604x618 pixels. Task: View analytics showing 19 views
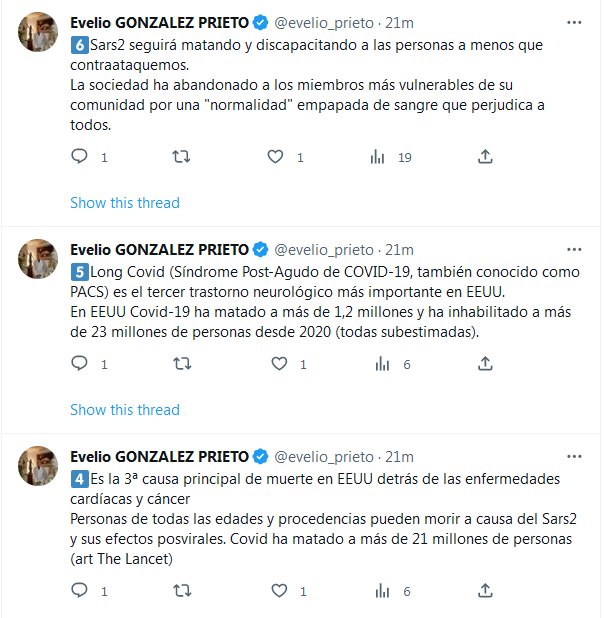pyautogui.click(x=378, y=157)
